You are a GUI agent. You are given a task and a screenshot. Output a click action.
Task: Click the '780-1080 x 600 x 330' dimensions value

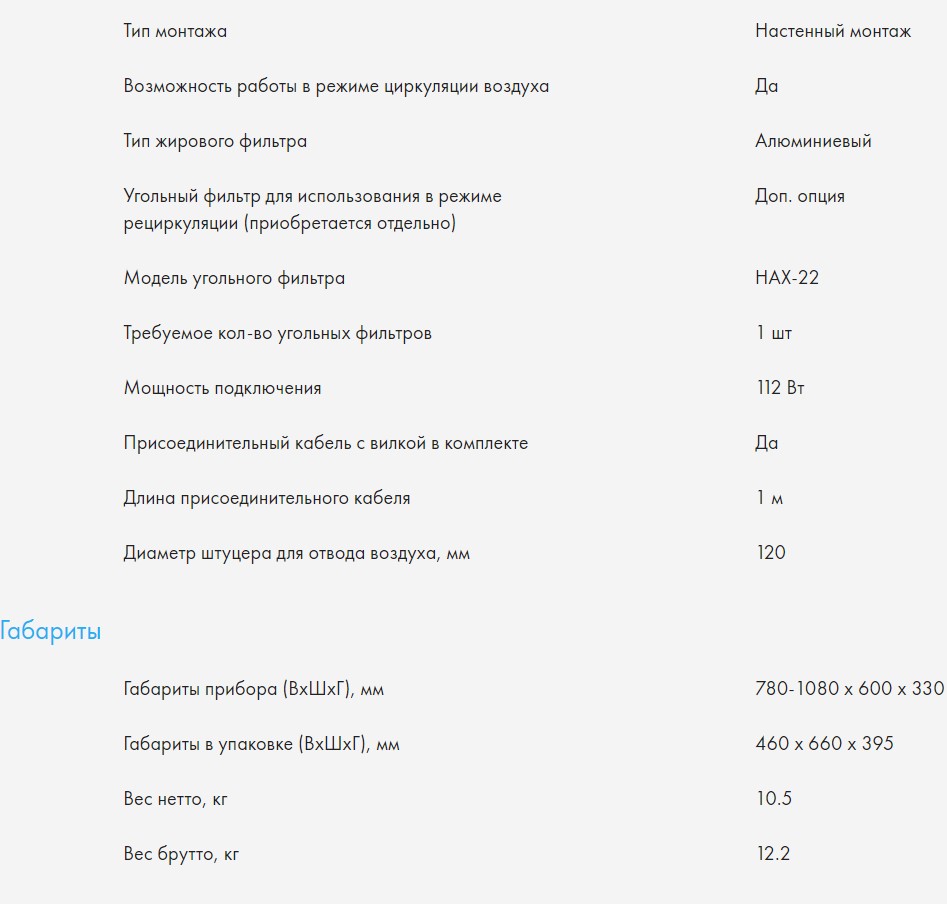[x=849, y=689]
